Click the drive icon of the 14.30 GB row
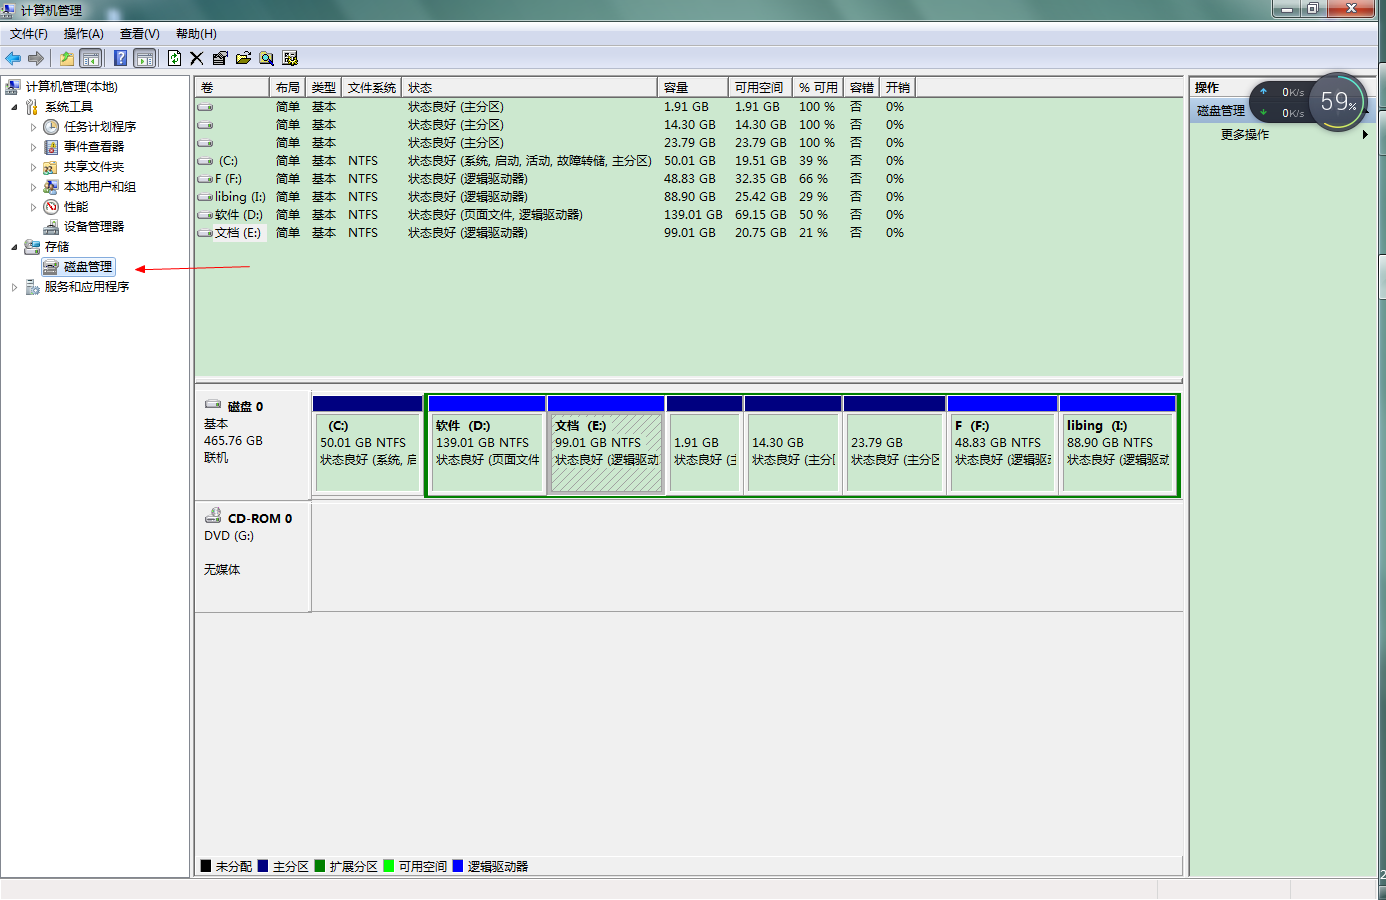Viewport: 1386px width, 900px height. [205, 125]
